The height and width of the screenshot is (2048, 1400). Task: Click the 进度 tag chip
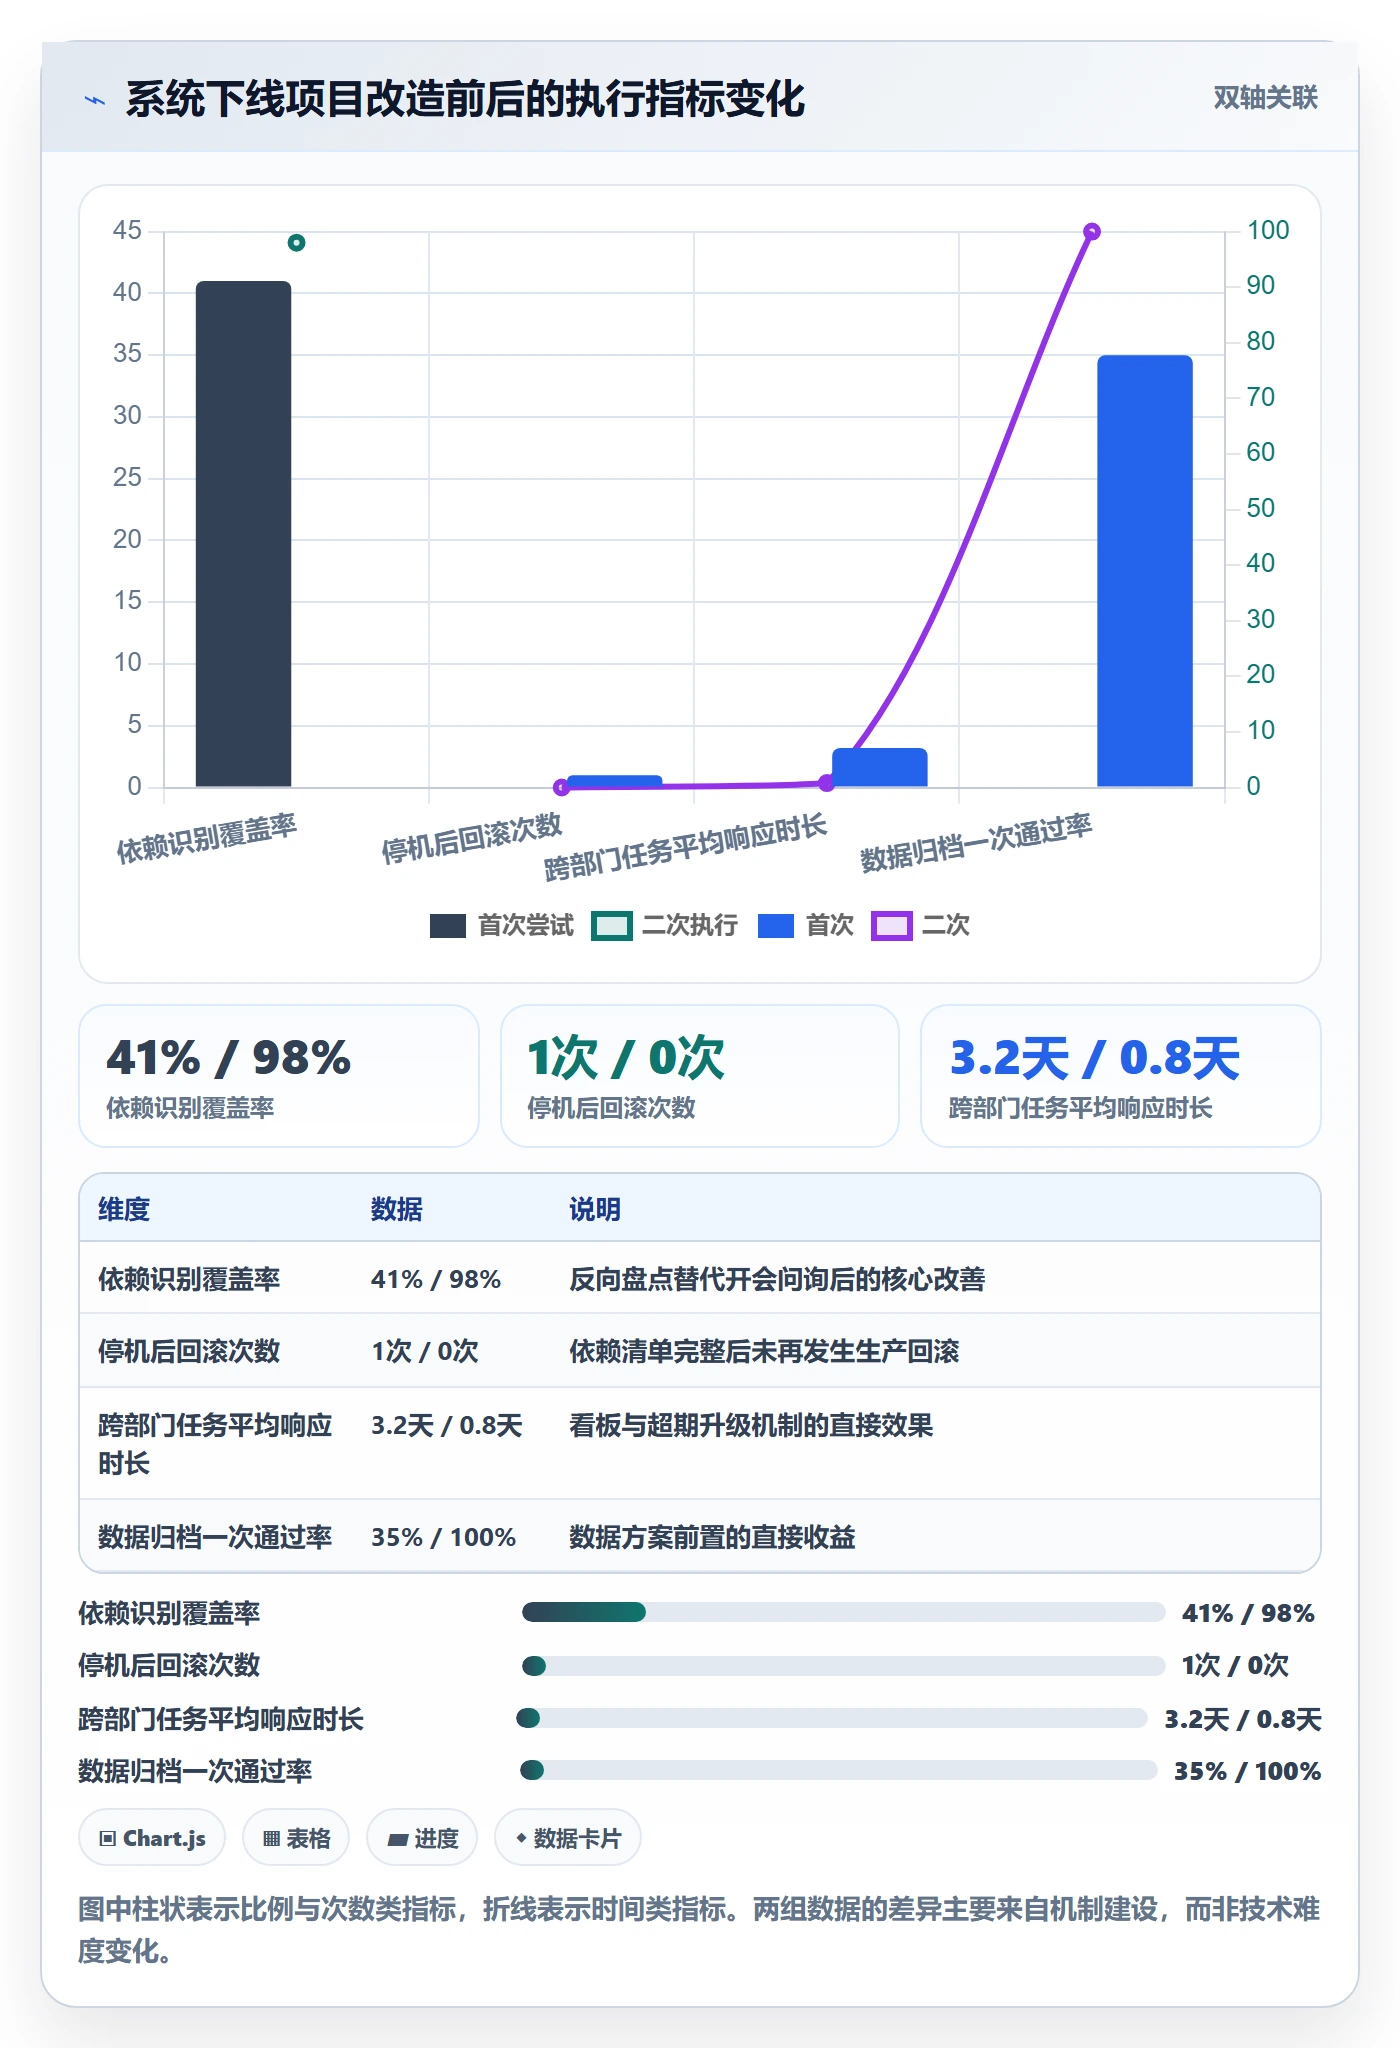pos(422,1838)
